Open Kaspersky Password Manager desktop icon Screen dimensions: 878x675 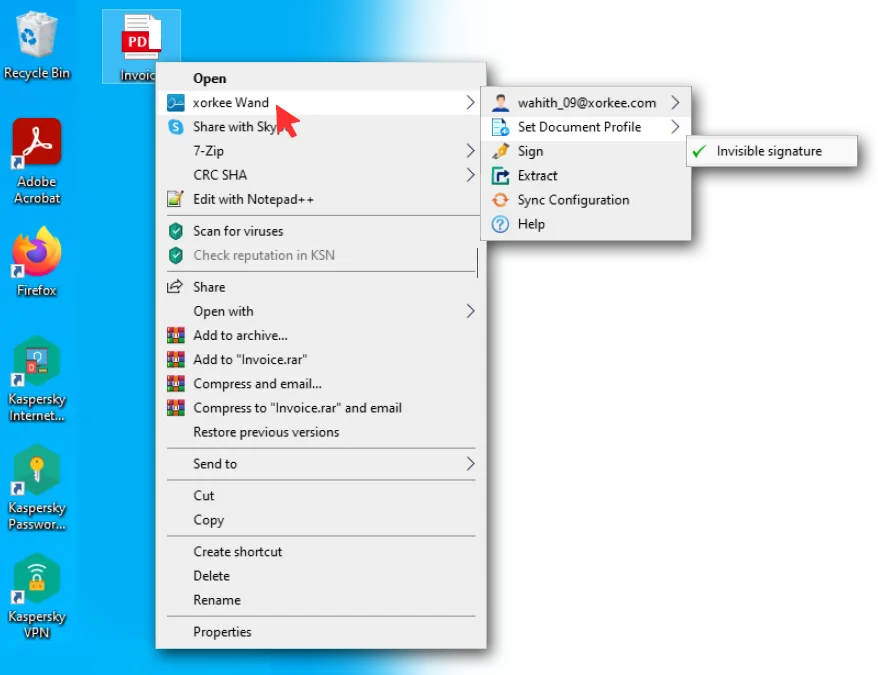coord(37,470)
